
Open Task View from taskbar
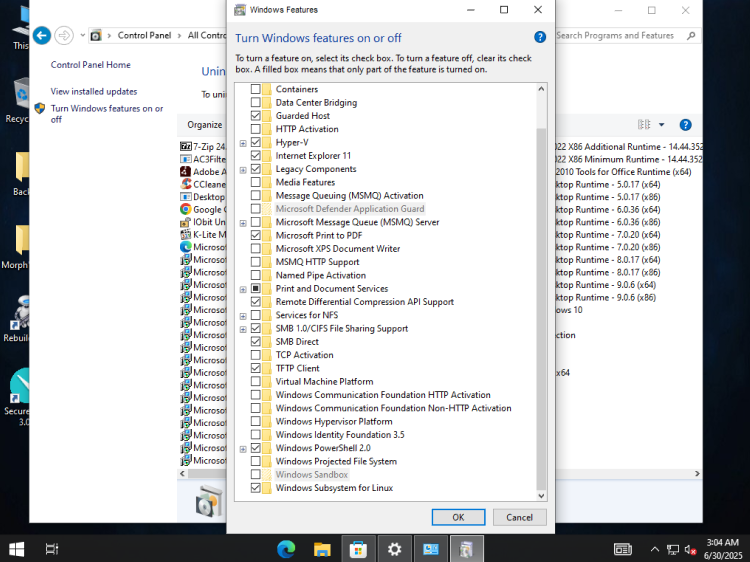52,549
